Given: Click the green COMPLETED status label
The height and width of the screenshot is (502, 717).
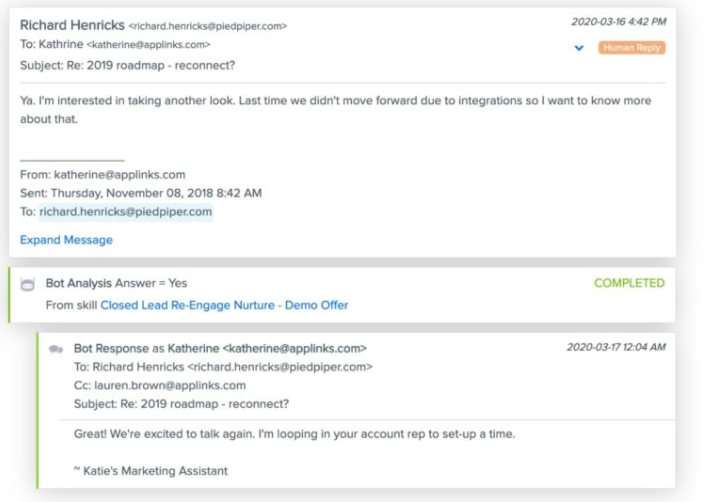Looking at the screenshot, I should pos(629,283).
